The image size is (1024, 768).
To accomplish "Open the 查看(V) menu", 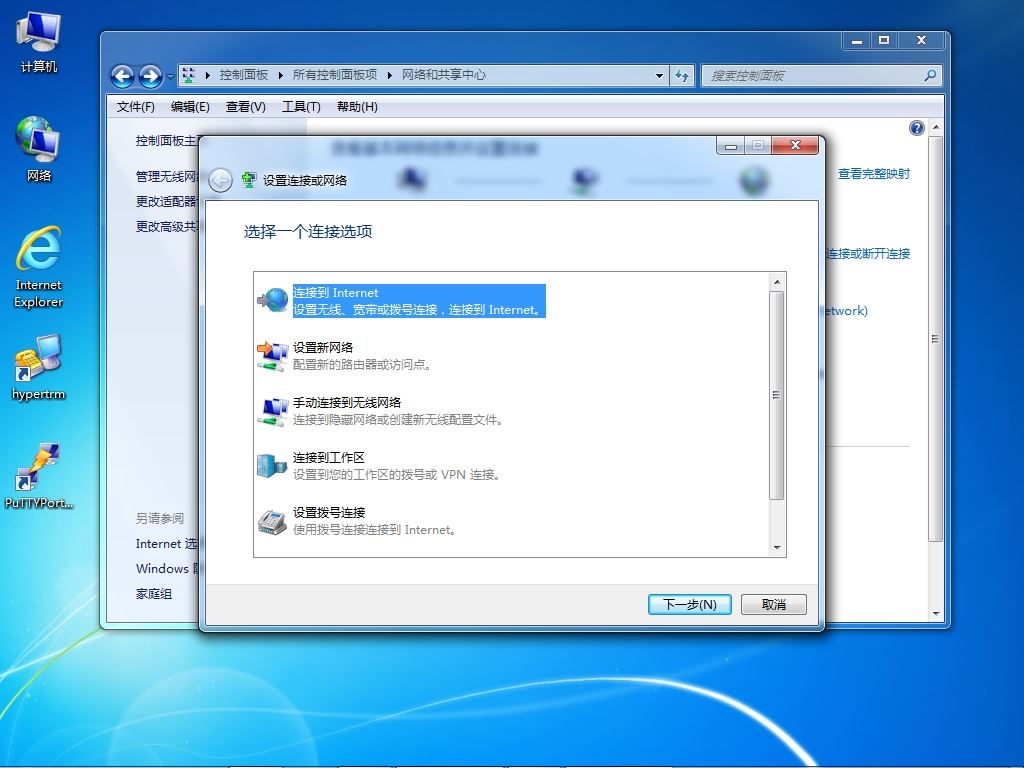I will (x=246, y=106).
